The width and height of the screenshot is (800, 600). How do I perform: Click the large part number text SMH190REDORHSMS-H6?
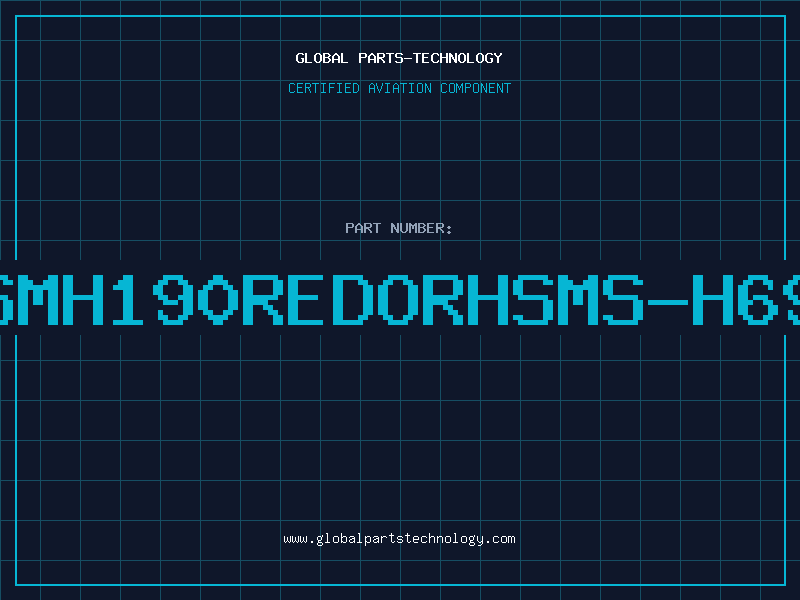(x=400, y=300)
